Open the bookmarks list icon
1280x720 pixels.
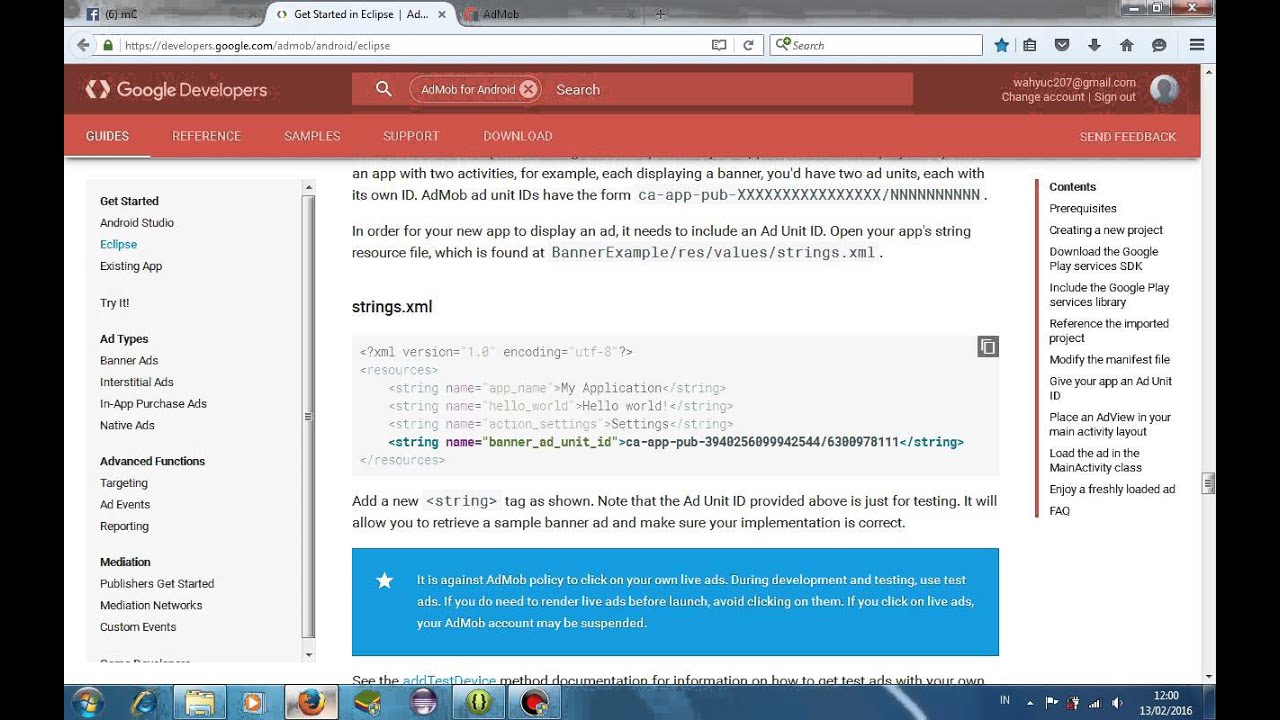point(1030,45)
